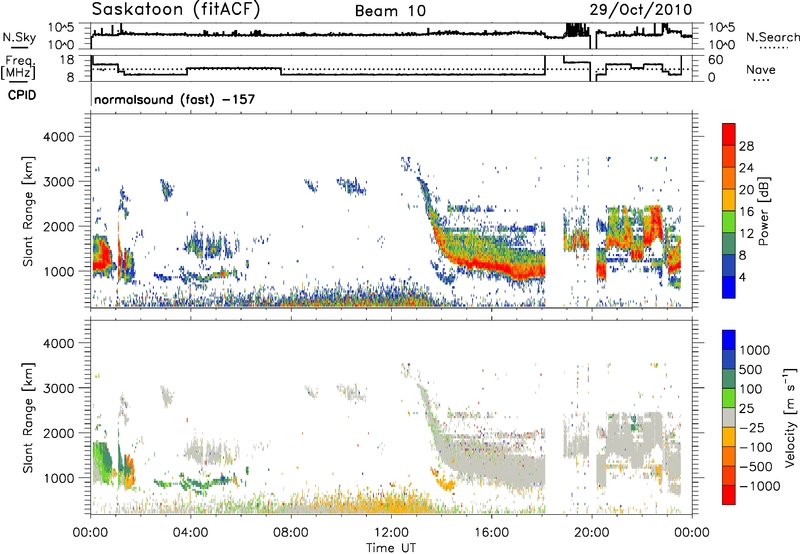Image resolution: width=800 pixels, height=554 pixels.
Task: Click the '500' tick on the velocity colorbar
Action: (x=751, y=369)
